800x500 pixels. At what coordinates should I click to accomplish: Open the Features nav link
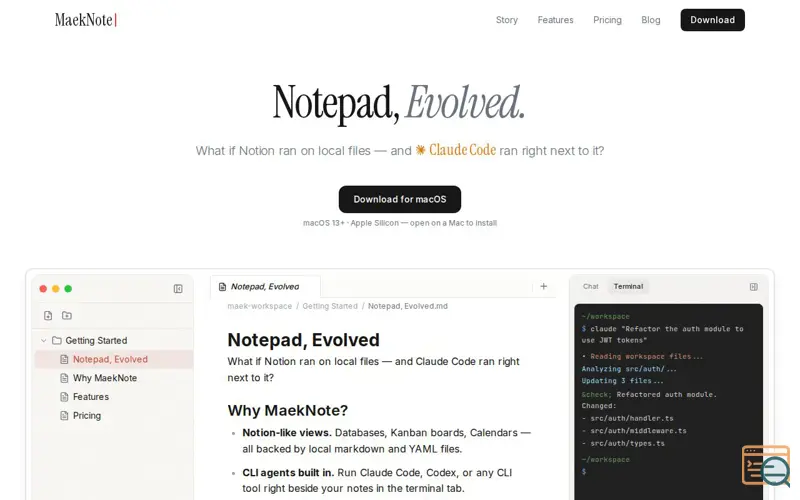pos(555,20)
